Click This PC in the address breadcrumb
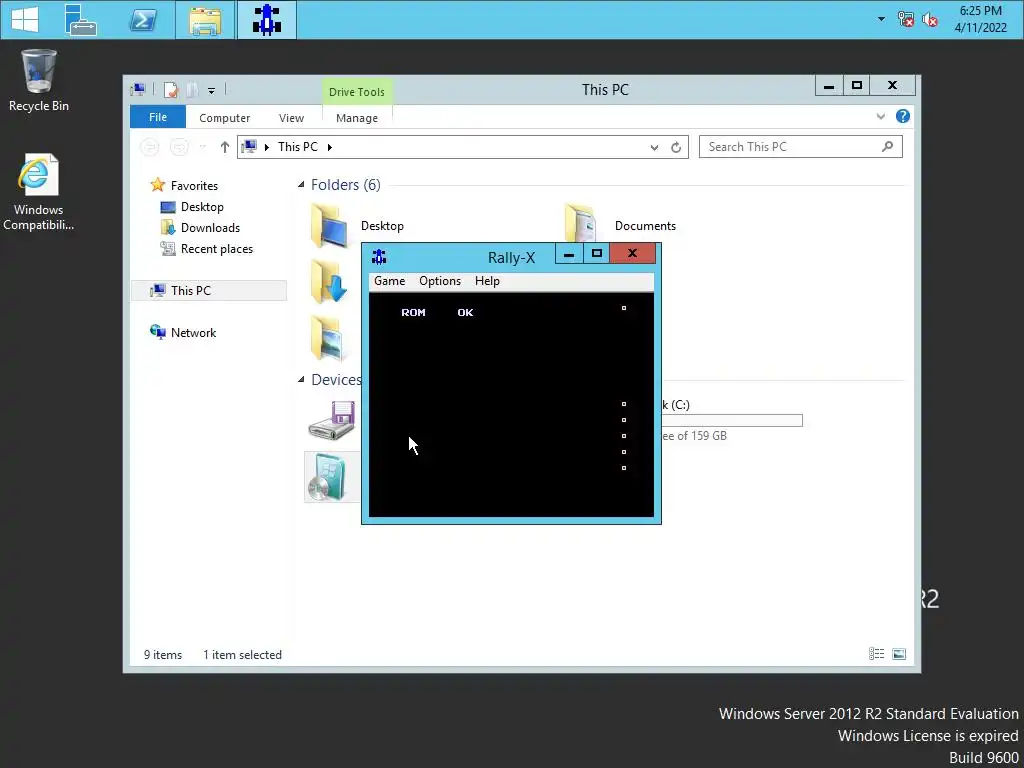 (298, 147)
